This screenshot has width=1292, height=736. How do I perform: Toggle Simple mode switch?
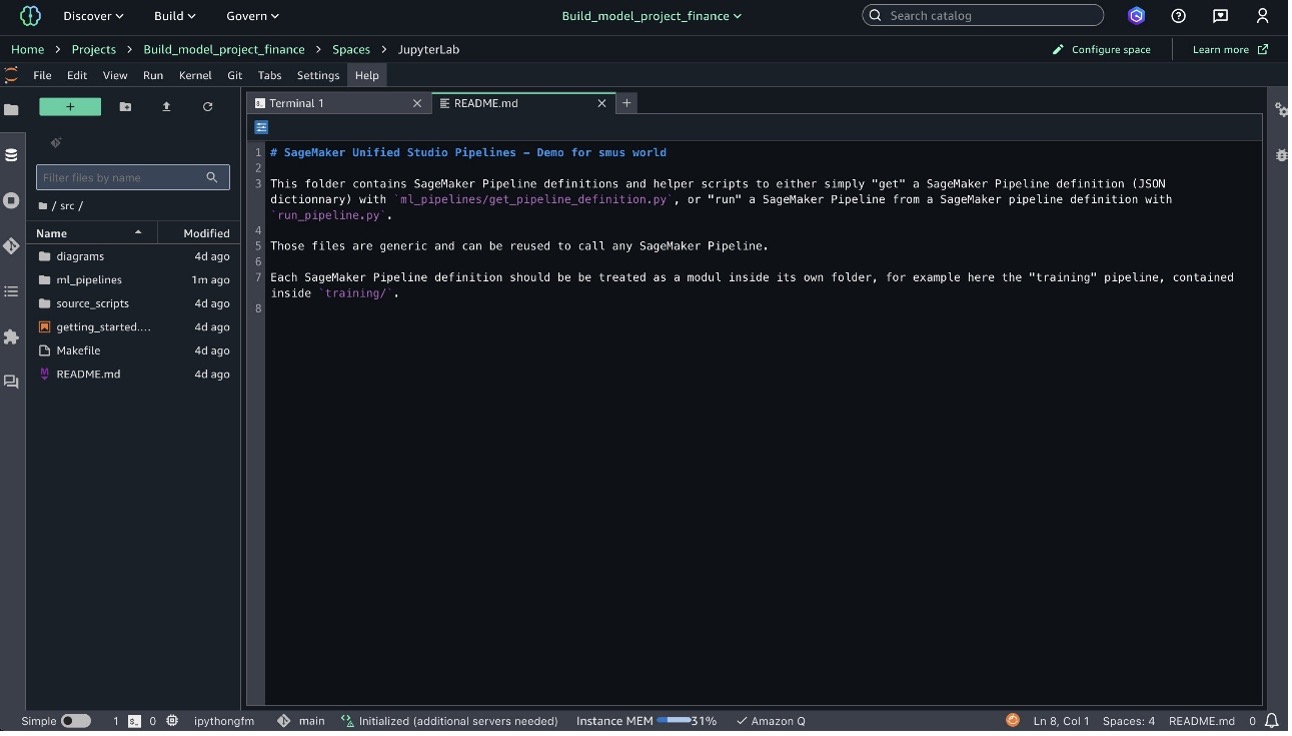point(76,721)
